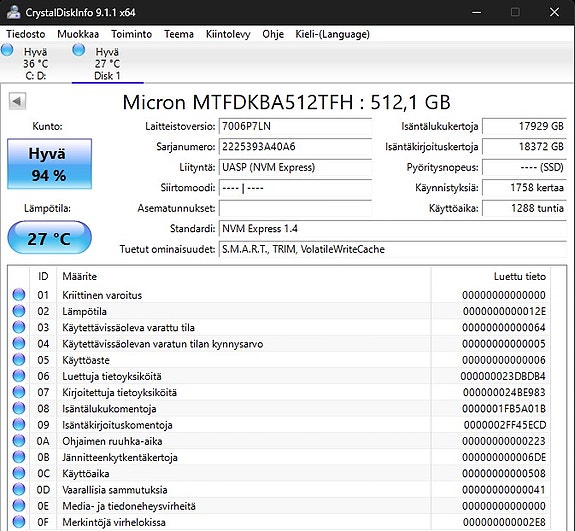Click the Liityntä field UASP (NVM Express)
The height and width of the screenshot is (531, 575).
pyautogui.click(x=295, y=168)
